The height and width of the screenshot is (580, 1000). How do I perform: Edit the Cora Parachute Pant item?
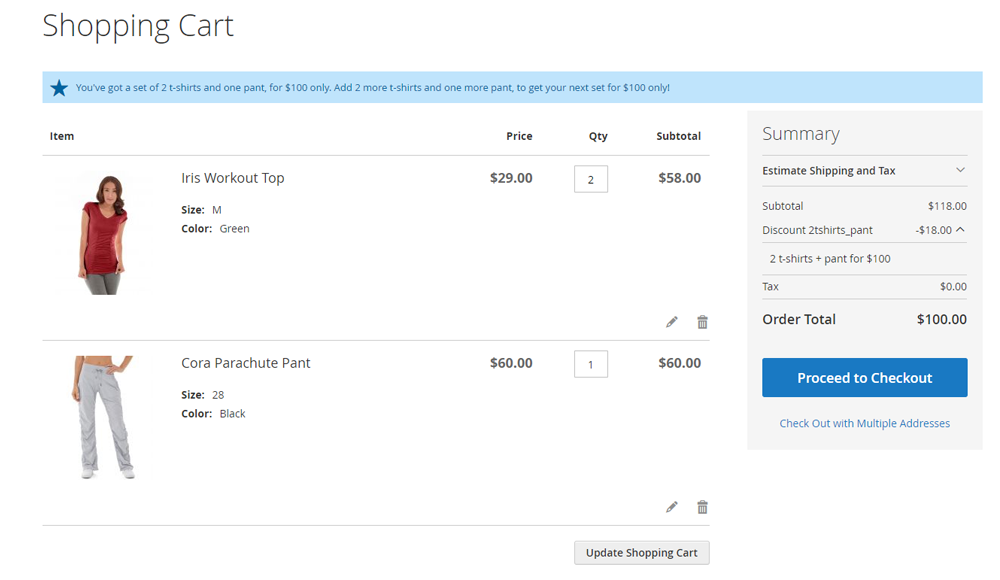click(672, 507)
